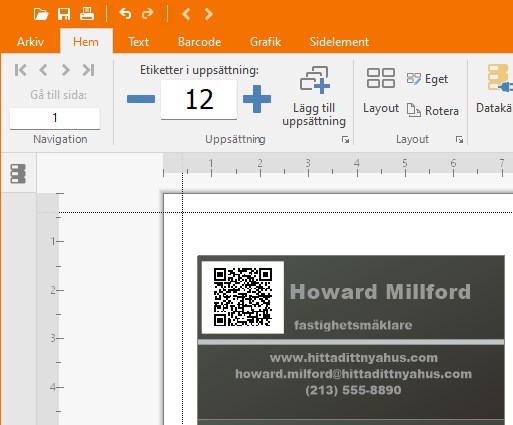Expand Uppsättning group dialog launcher
This screenshot has height=425, width=513.
click(x=345, y=140)
